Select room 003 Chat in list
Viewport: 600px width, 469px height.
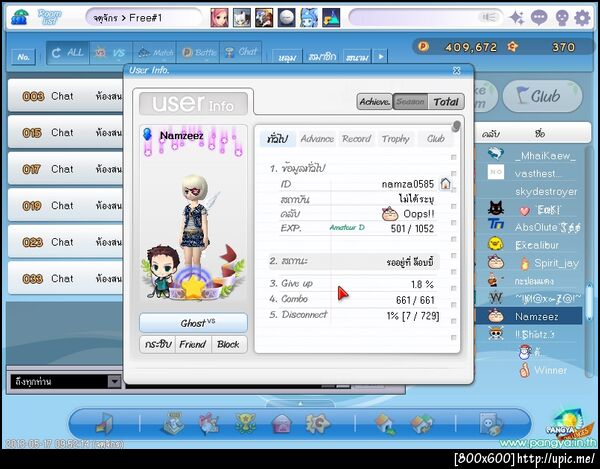click(x=66, y=96)
